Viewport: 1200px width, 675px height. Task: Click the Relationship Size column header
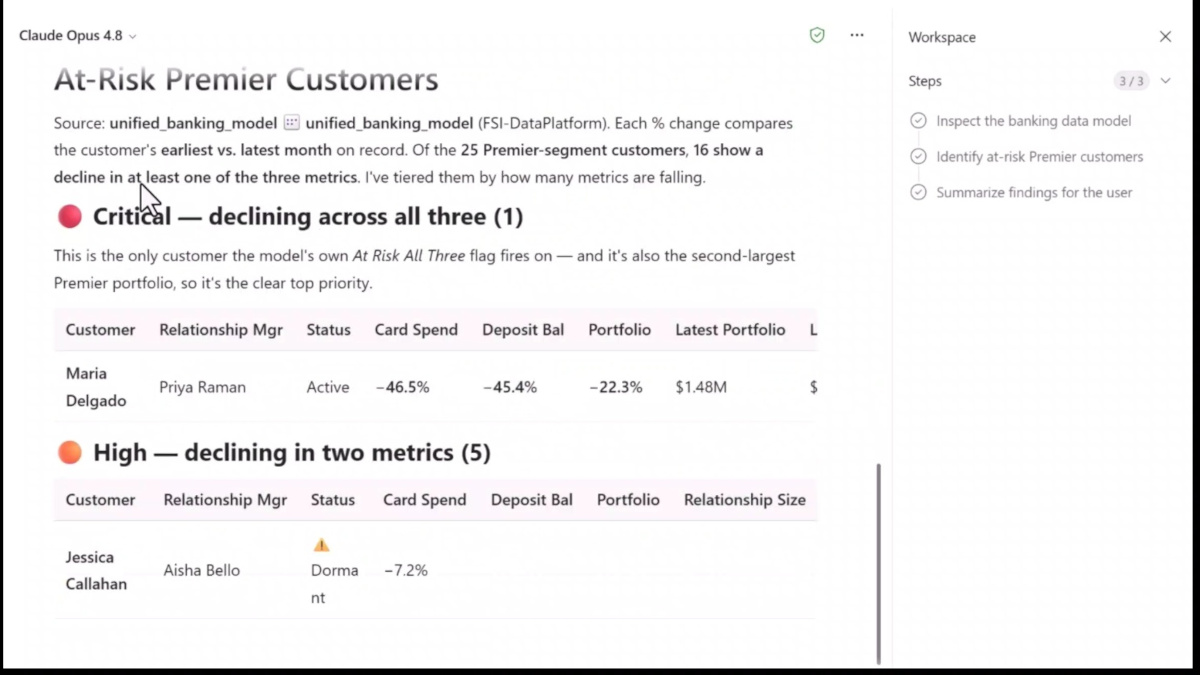pos(744,500)
